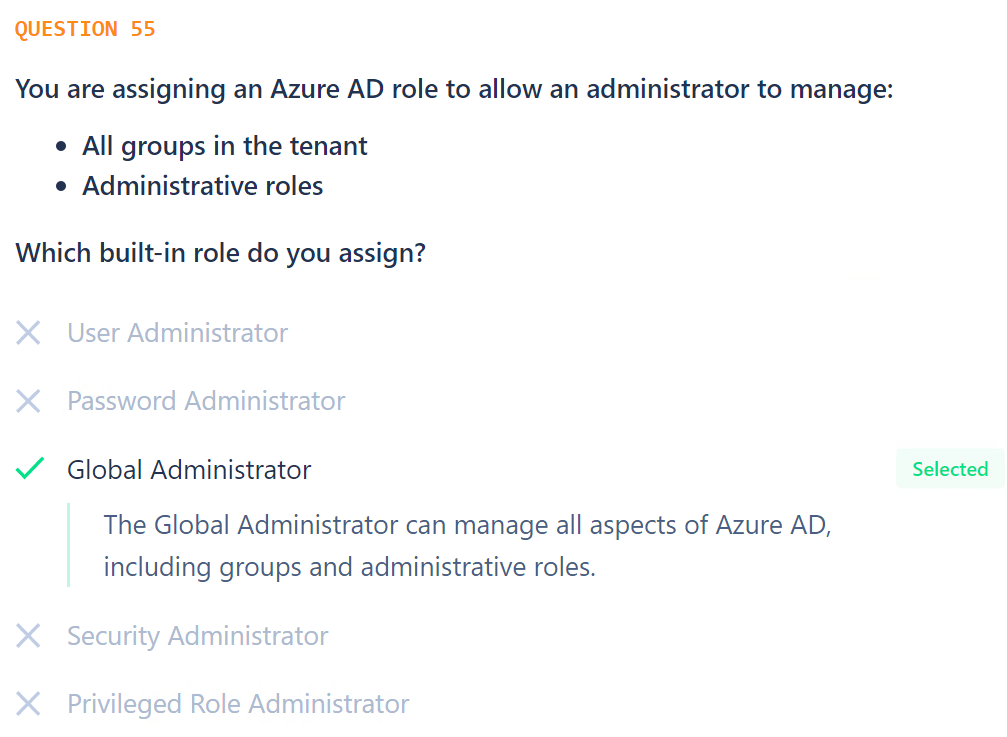The width and height of the screenshot is (1007, 737).
Task: Click 'including groups and administrative roles' line
Action: tap(349, 568)
